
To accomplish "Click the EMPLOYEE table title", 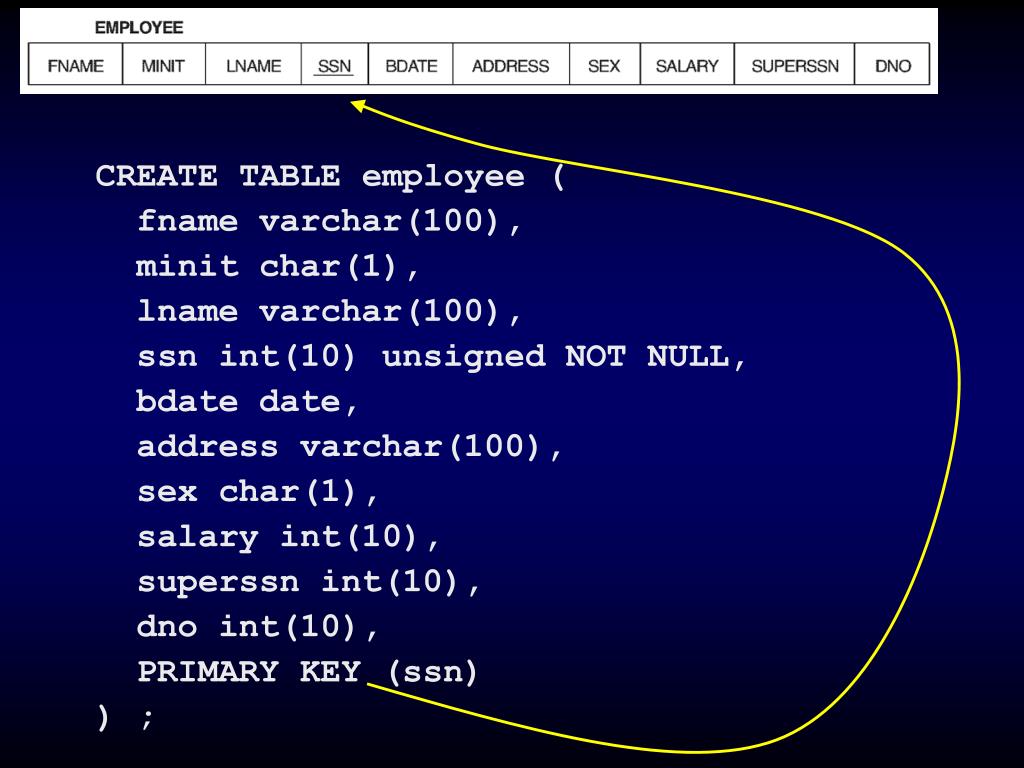I will click(139, 27).
